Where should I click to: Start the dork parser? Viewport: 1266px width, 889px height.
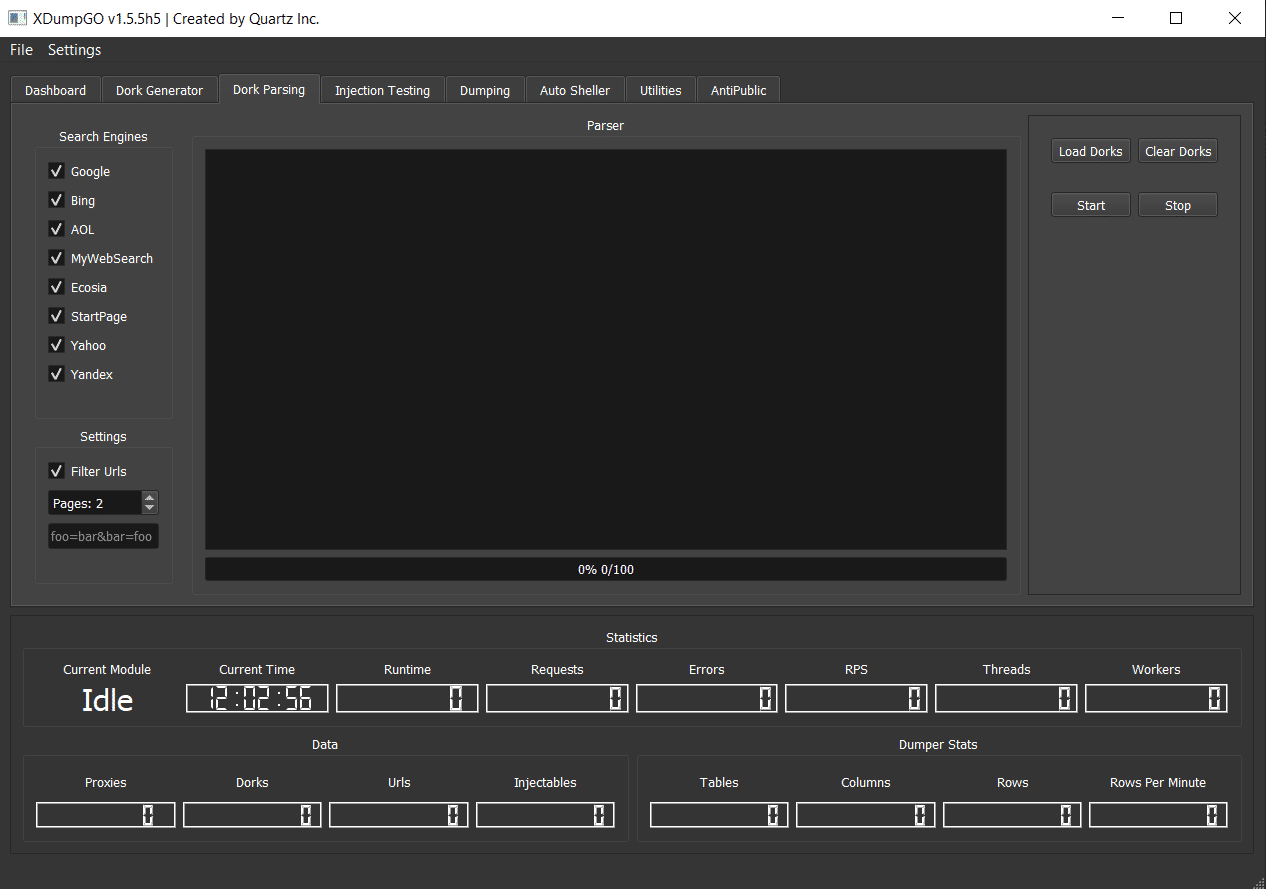pos(1091,205)
